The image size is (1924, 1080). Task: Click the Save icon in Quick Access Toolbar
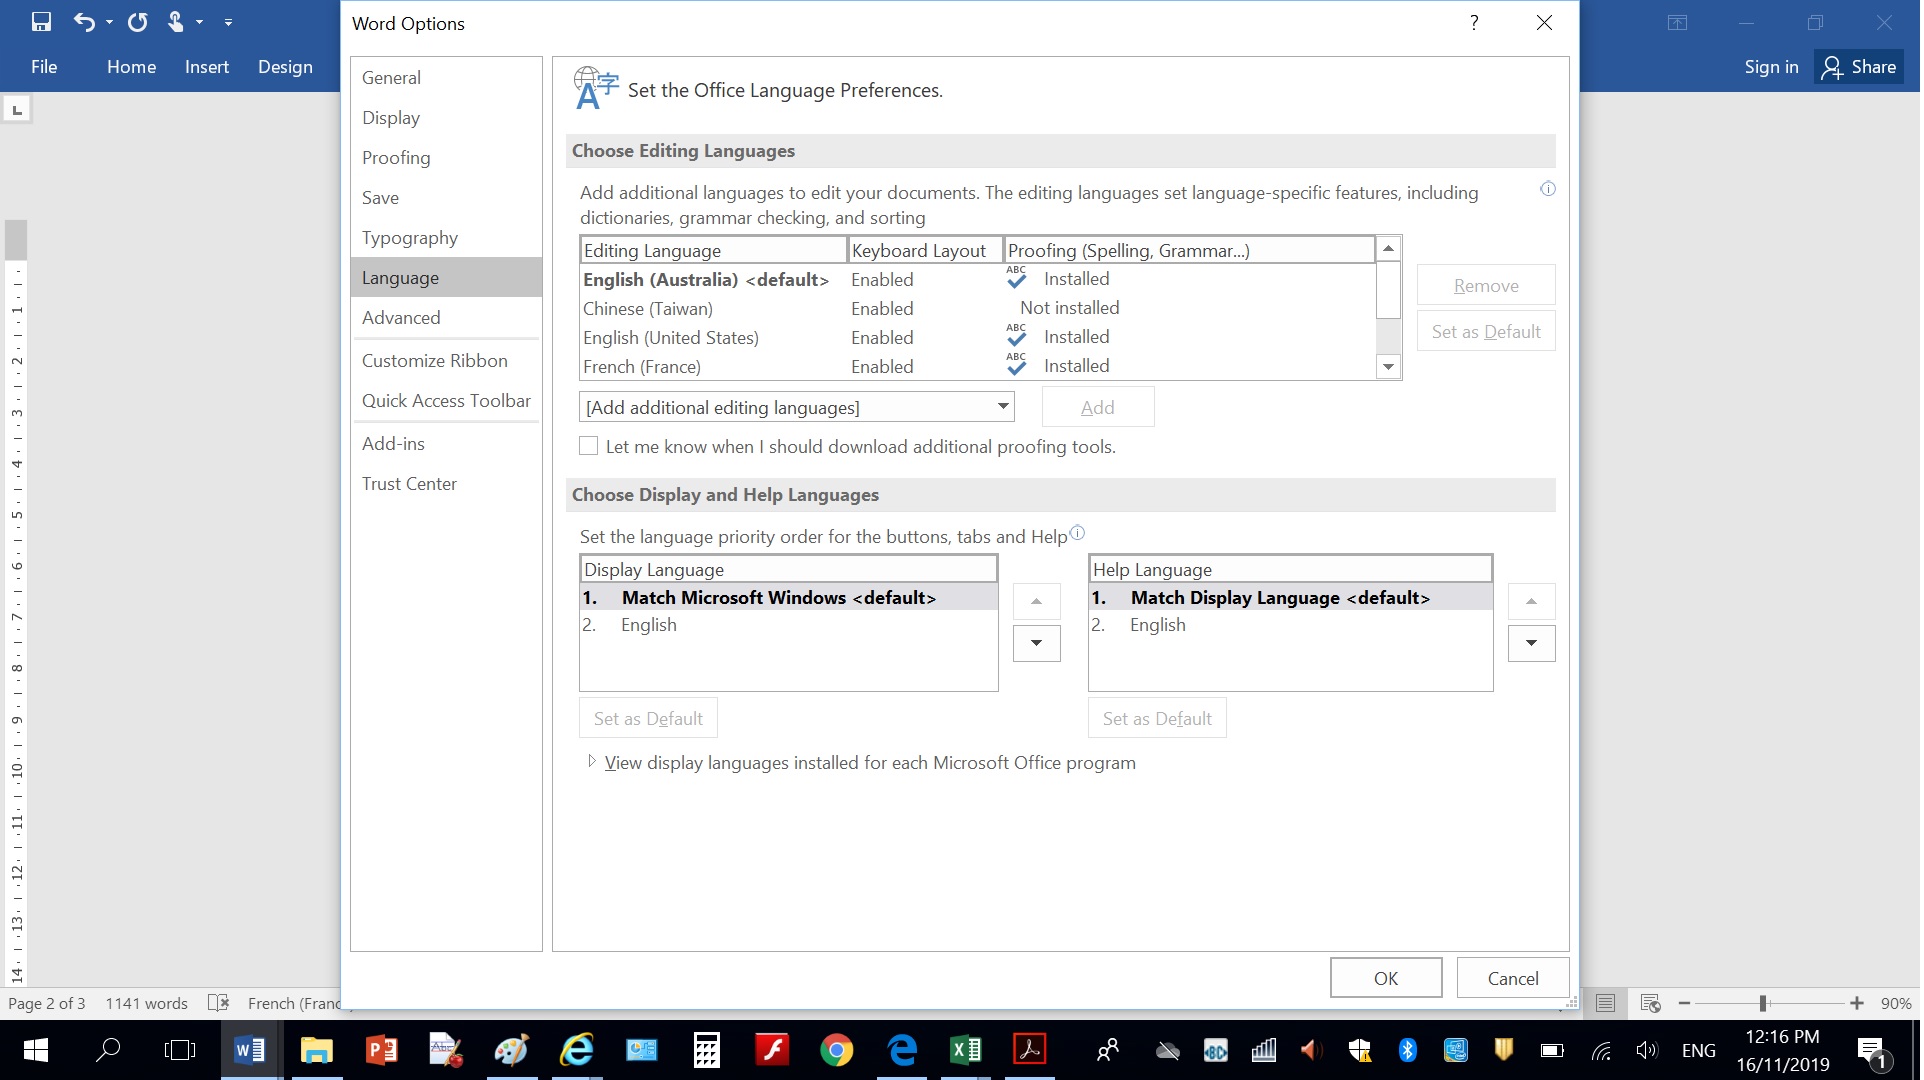tap(41, 22)
